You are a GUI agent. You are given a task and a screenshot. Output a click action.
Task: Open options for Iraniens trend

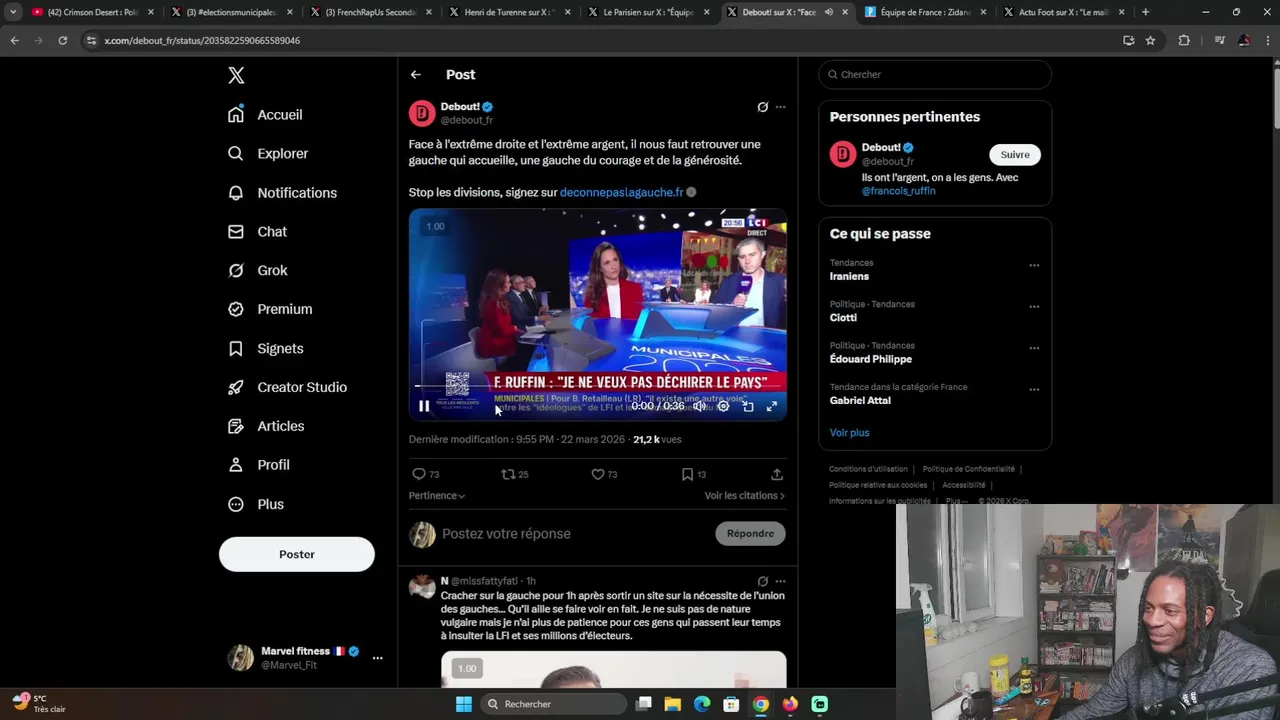[1034, 266]
